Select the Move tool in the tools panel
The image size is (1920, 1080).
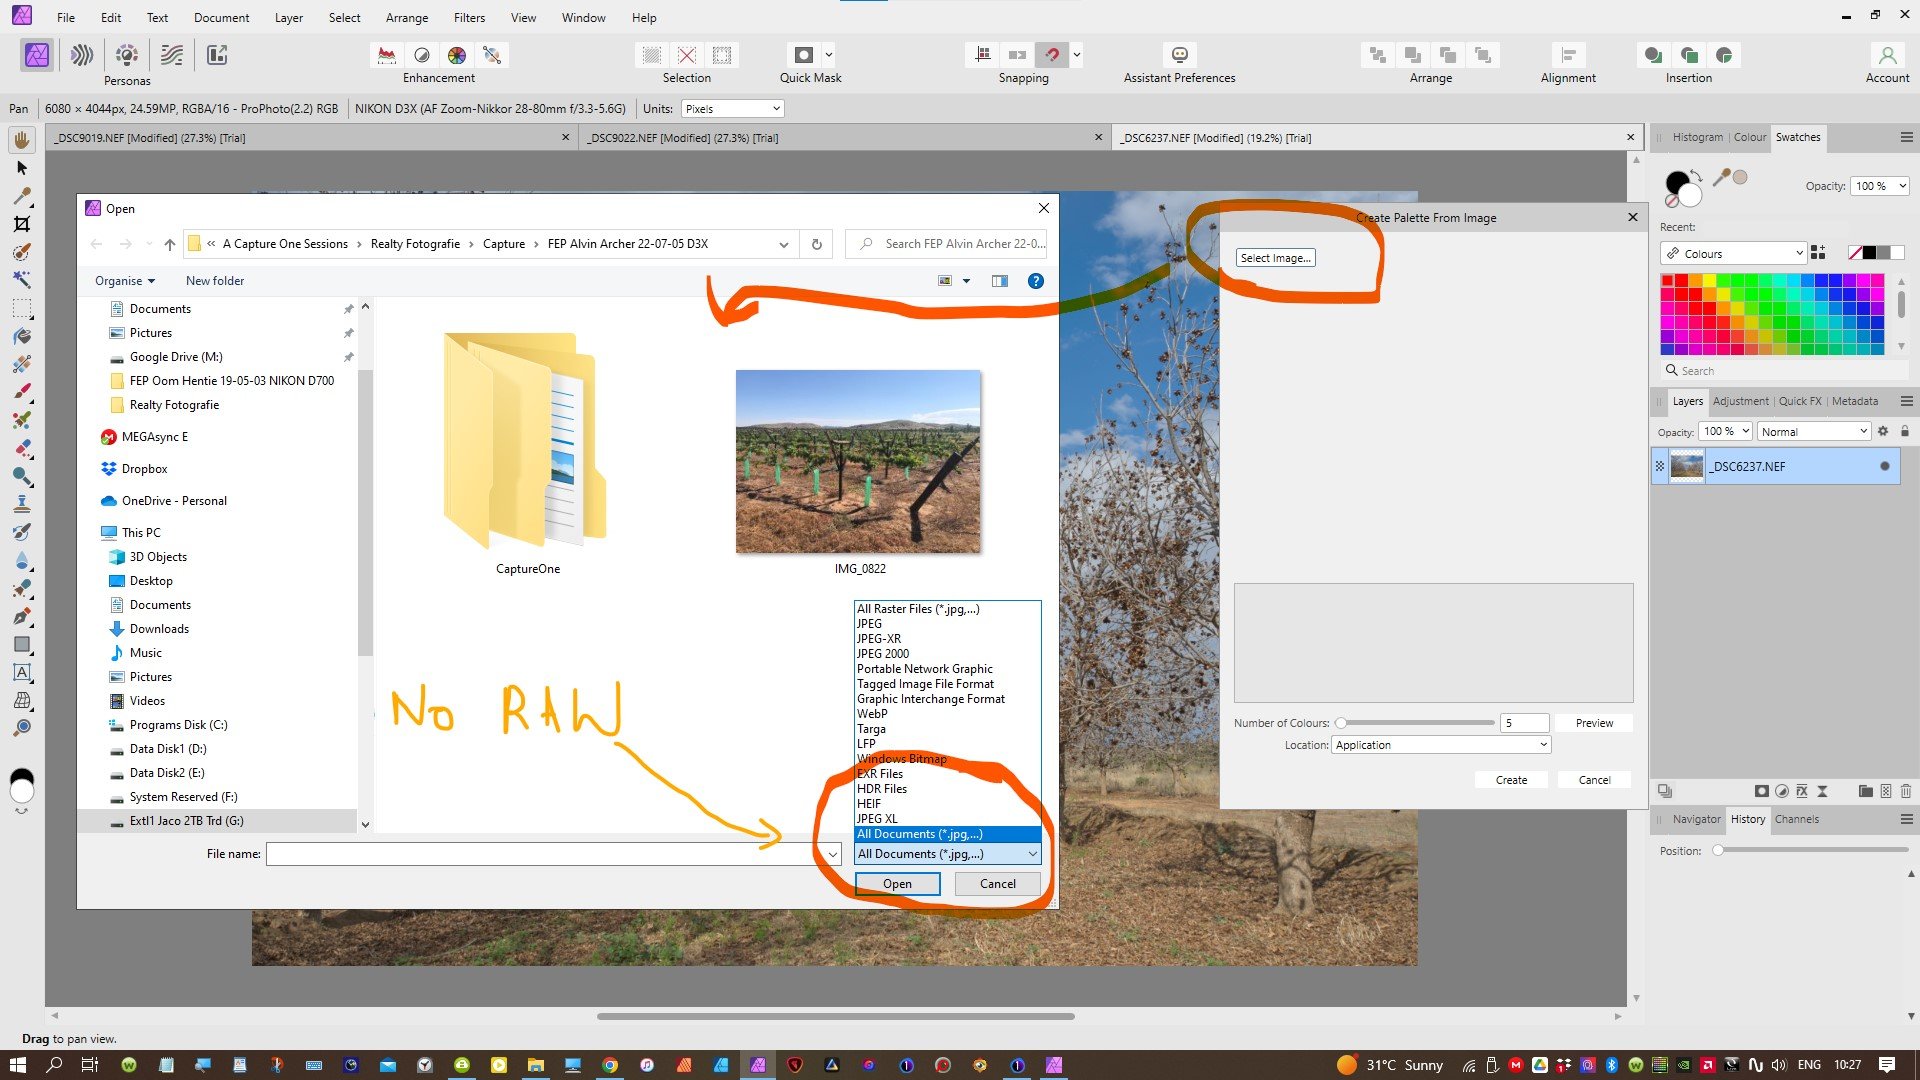coord(22,168)
